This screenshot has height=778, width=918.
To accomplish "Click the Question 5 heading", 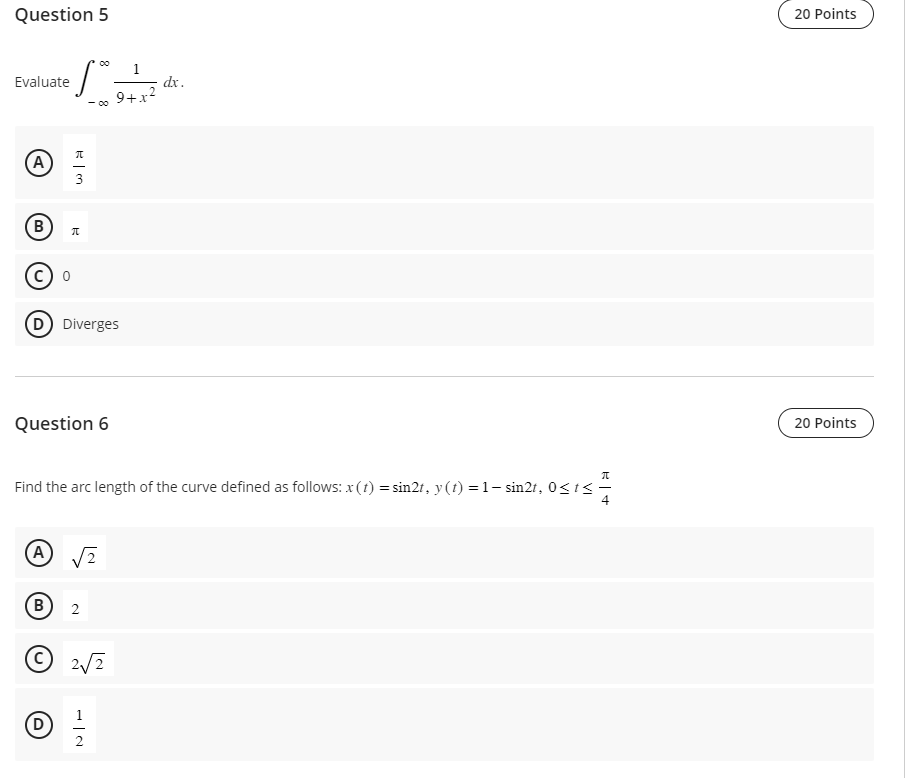I will click(62, 14).
